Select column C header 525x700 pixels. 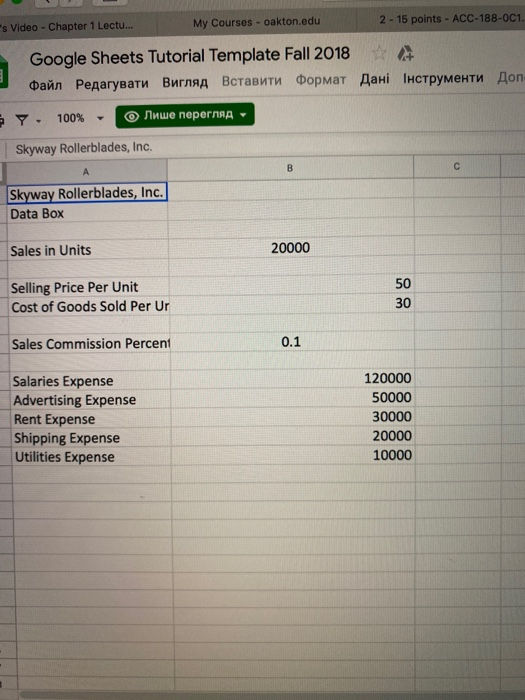pos(456,167)
